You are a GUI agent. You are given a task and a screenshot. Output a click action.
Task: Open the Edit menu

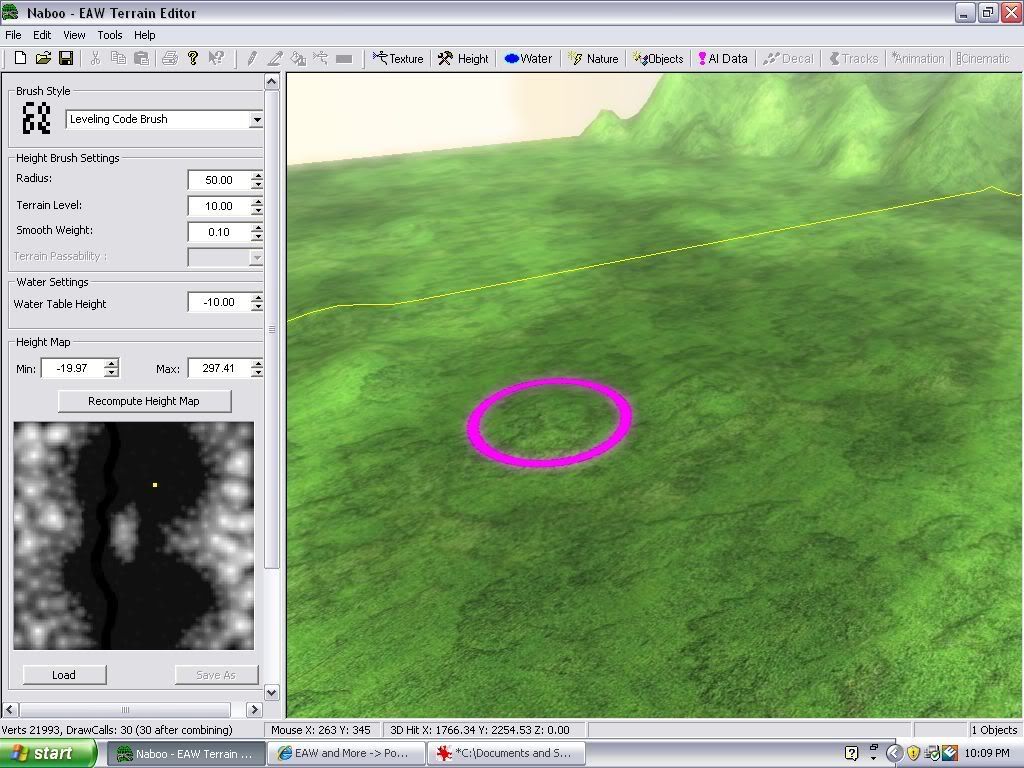[x=42, y=35]
